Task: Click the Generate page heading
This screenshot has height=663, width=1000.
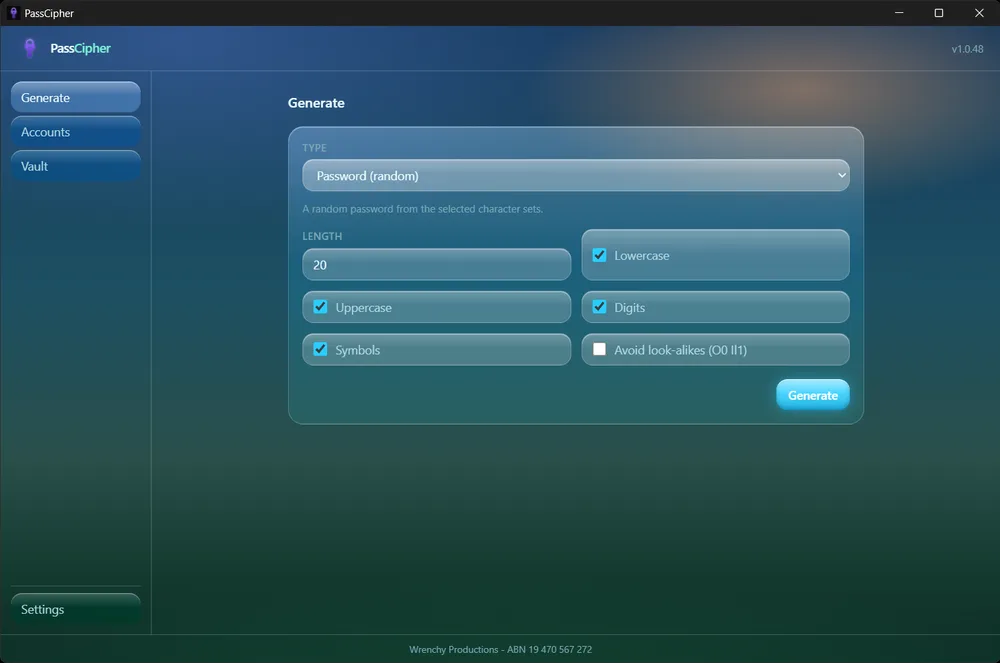Action: (316, 103)
